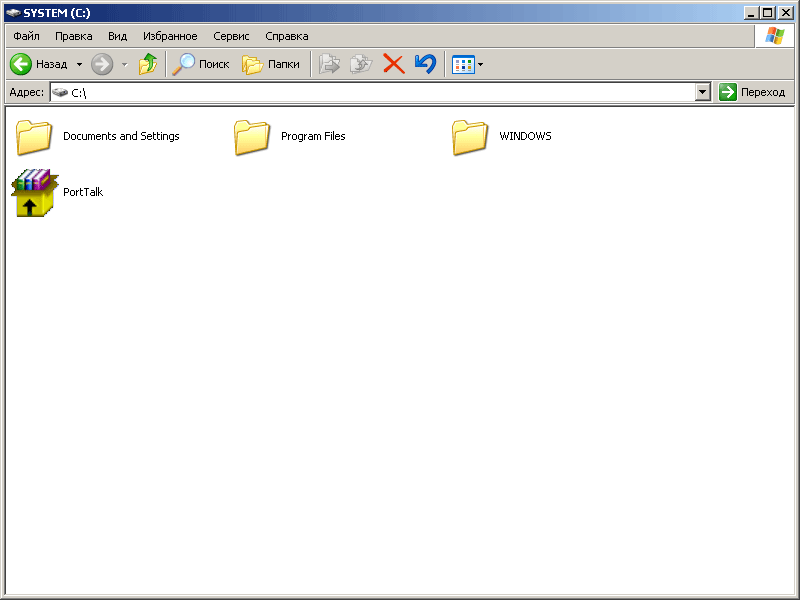This screenshot has width=800, height=600.
Task: Click the Documents and Settings name
Action: 121,136
